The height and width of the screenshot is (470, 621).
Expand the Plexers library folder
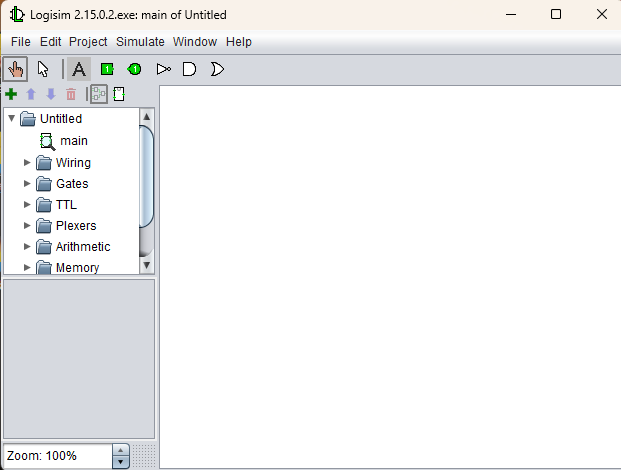tap(27, 225)
